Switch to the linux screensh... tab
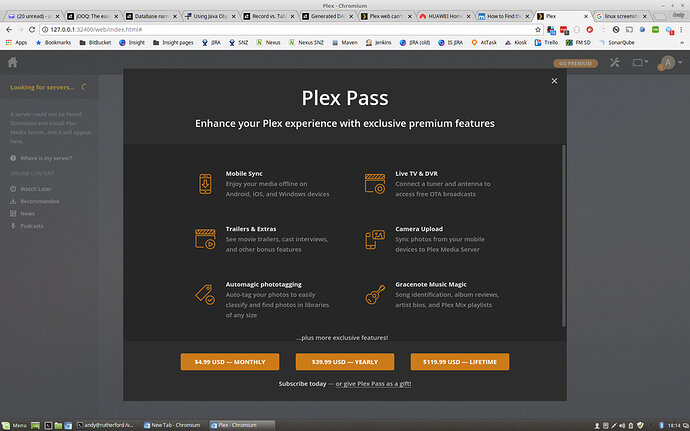The width and height of the screenshot is (690, 431). 621,16
